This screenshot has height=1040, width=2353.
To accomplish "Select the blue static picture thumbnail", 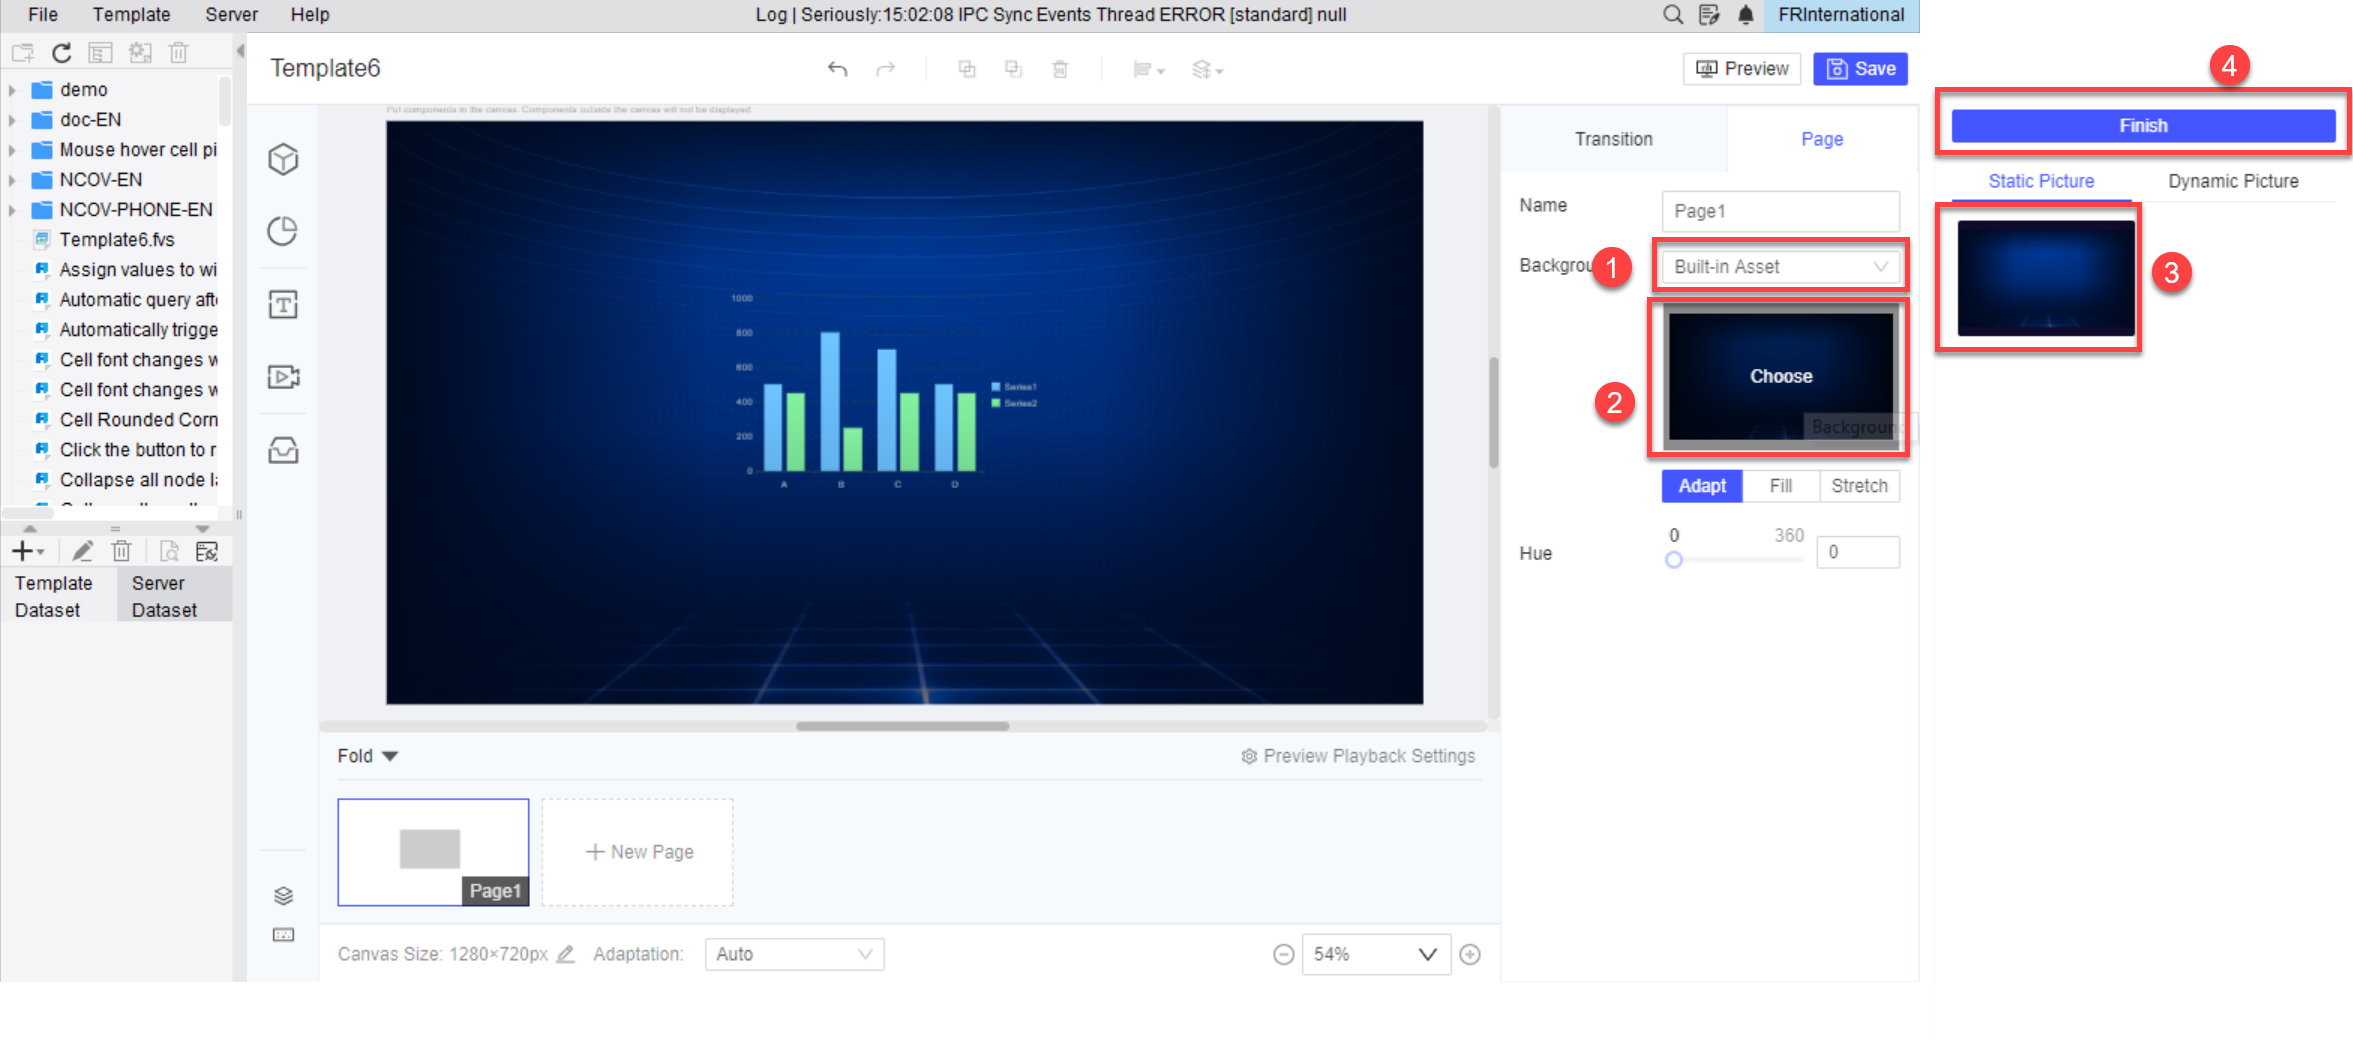I will (2045, 278).
